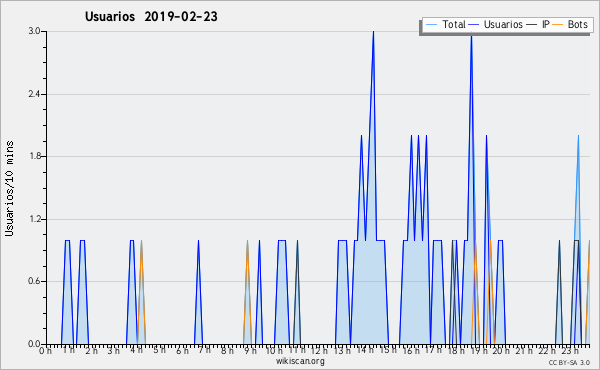600x370 pixels.
Task: Click the 'IP' legend entry
Action: click(x=546, y=24)
